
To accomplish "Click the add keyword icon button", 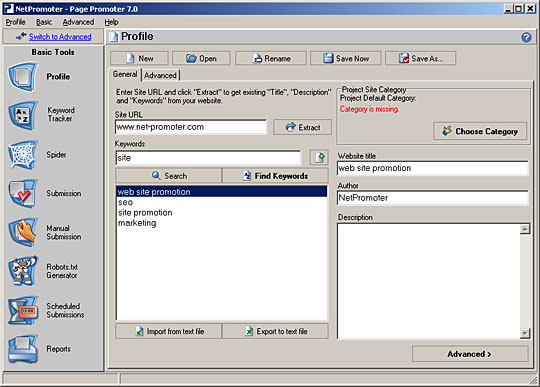I will pos(319,158).
